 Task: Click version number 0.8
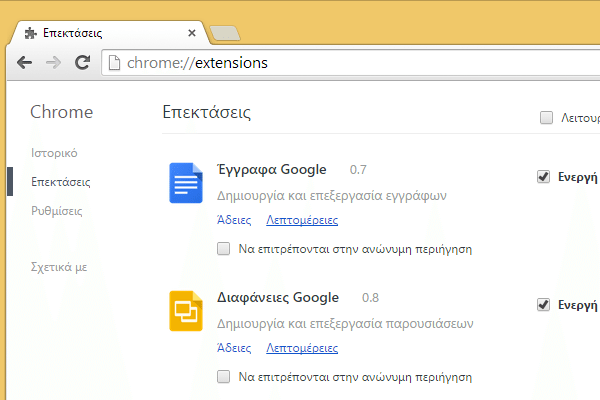(x=370, y=297)
